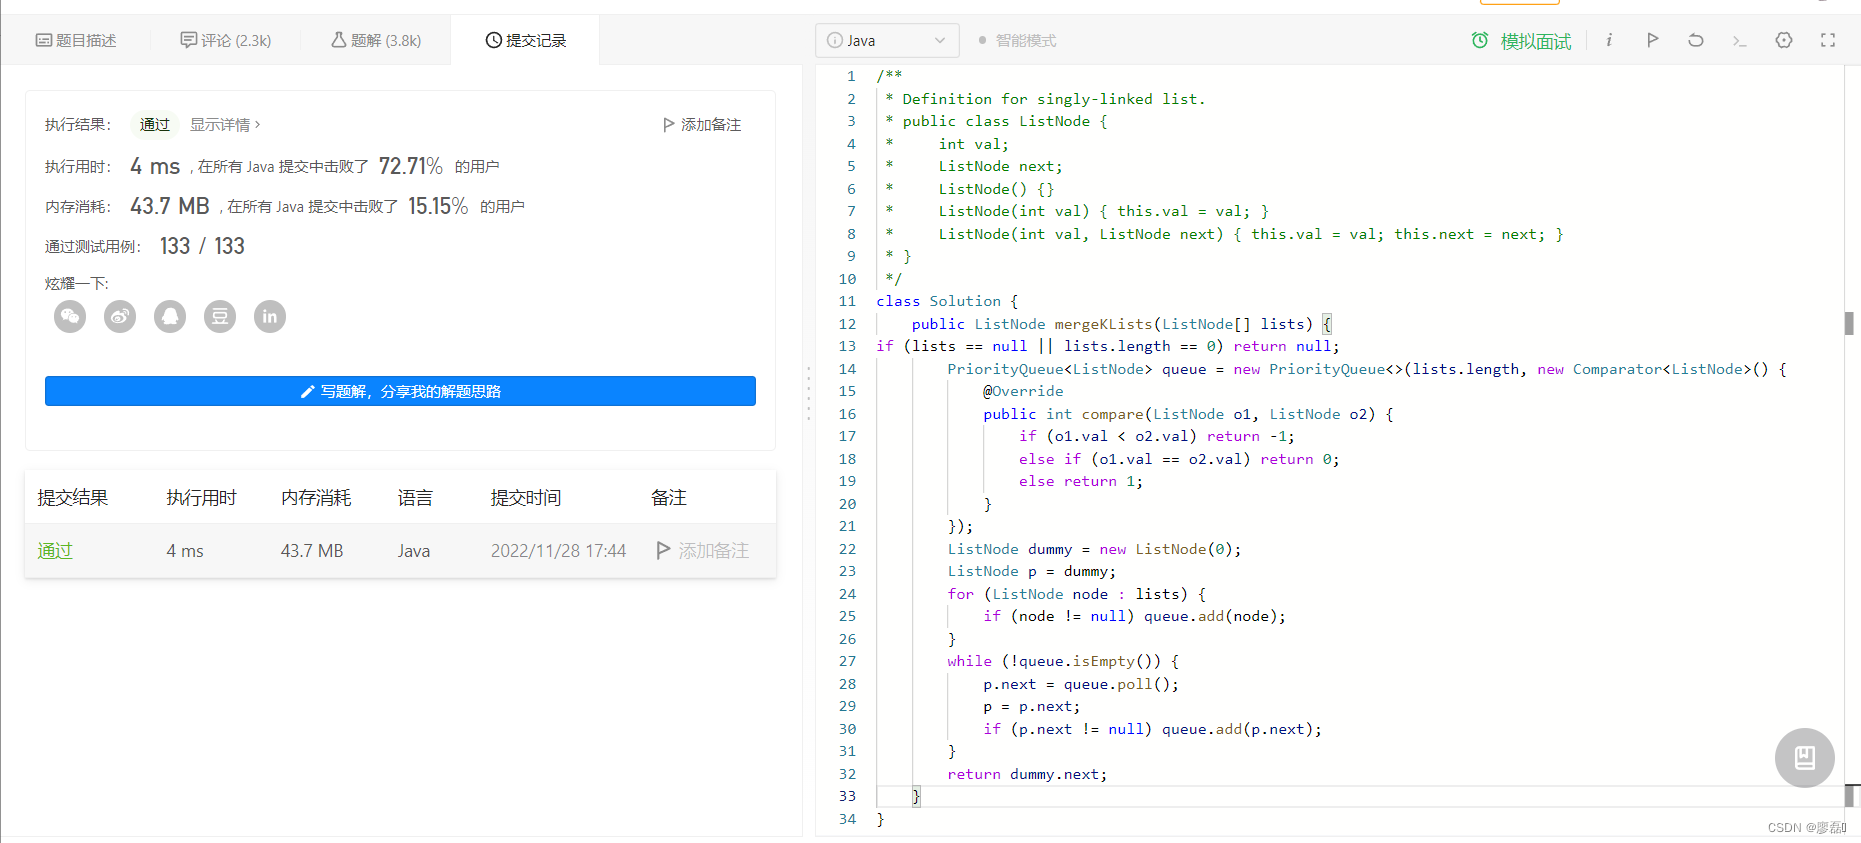Place cursor on code line 14

pos(1366,369)
